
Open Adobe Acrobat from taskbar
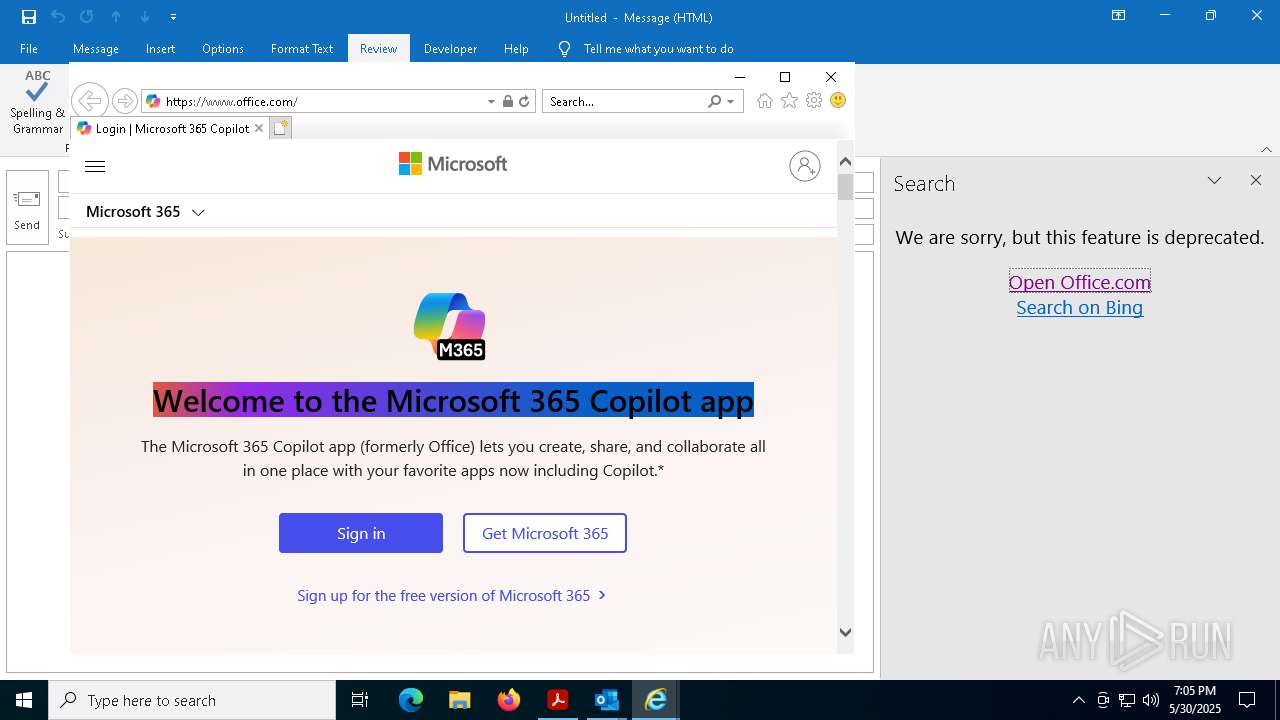557,700
